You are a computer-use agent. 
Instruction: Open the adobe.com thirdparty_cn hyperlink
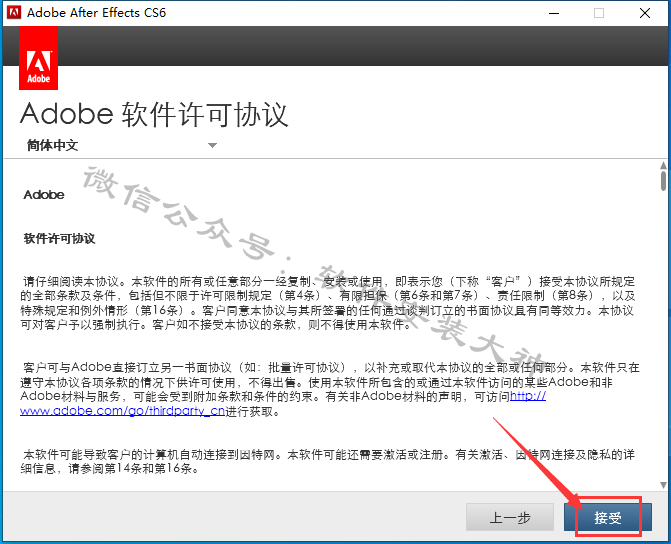click(122, 411)
